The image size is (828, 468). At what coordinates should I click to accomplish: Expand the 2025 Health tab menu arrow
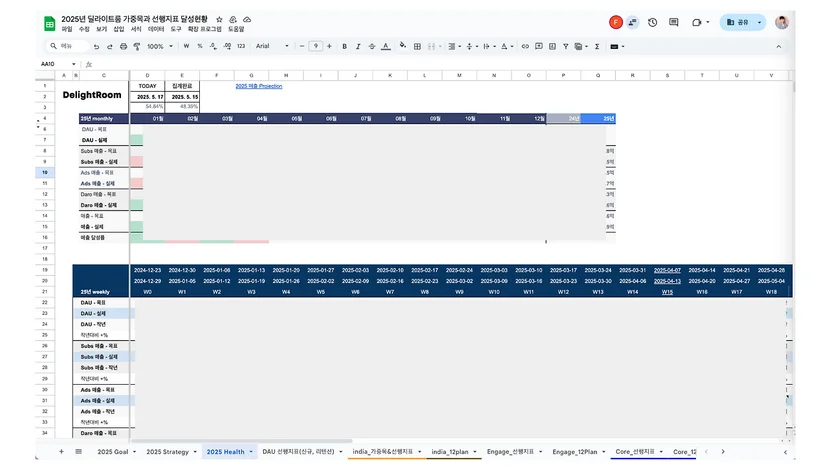pyautogui.click(x=251, y=452)
